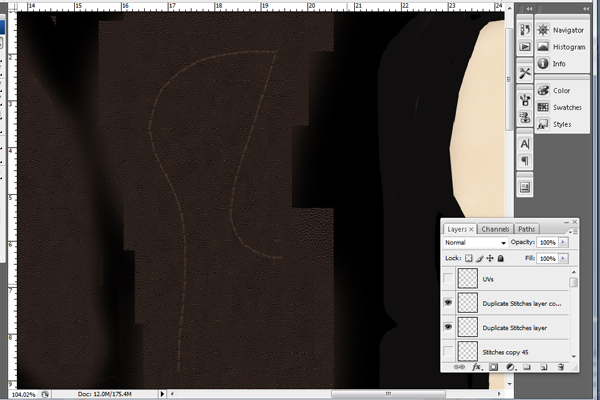Add a layer mask
This screenshot has width=600, height=400.
(x=494, y=367)
